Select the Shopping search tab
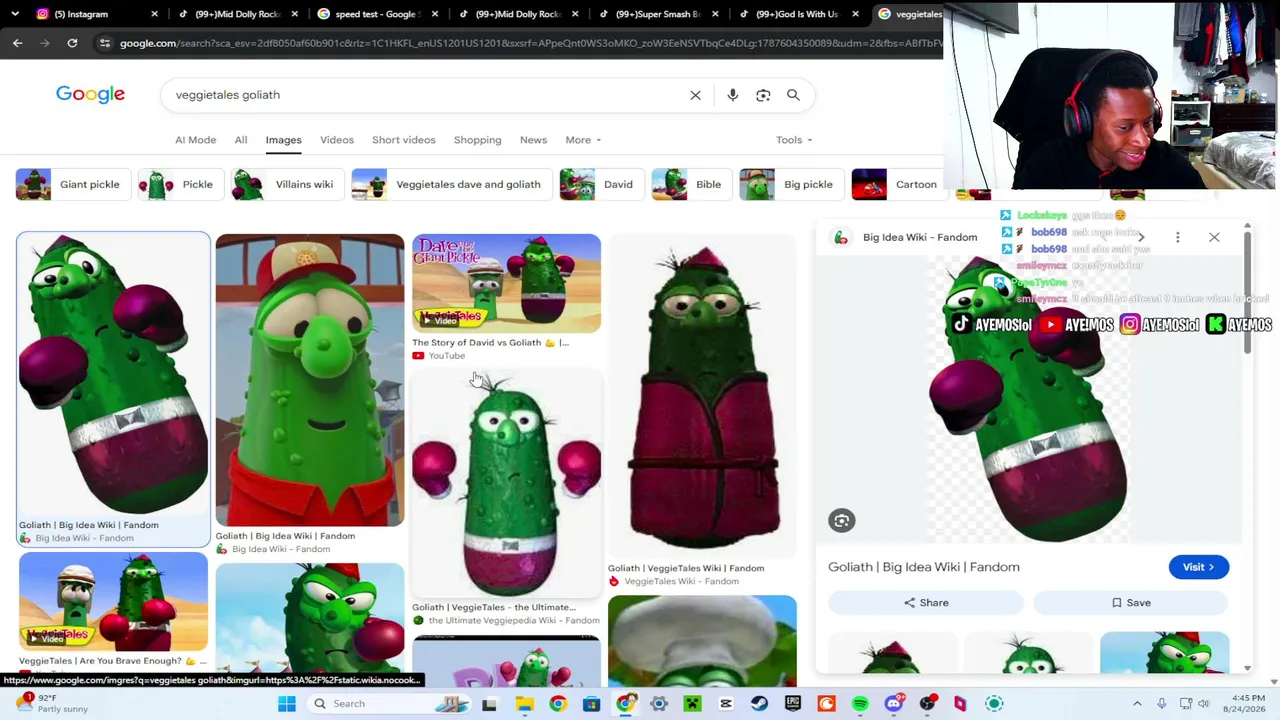The image size is (1280, 720). pyautogui.click(x=477, y=140)
